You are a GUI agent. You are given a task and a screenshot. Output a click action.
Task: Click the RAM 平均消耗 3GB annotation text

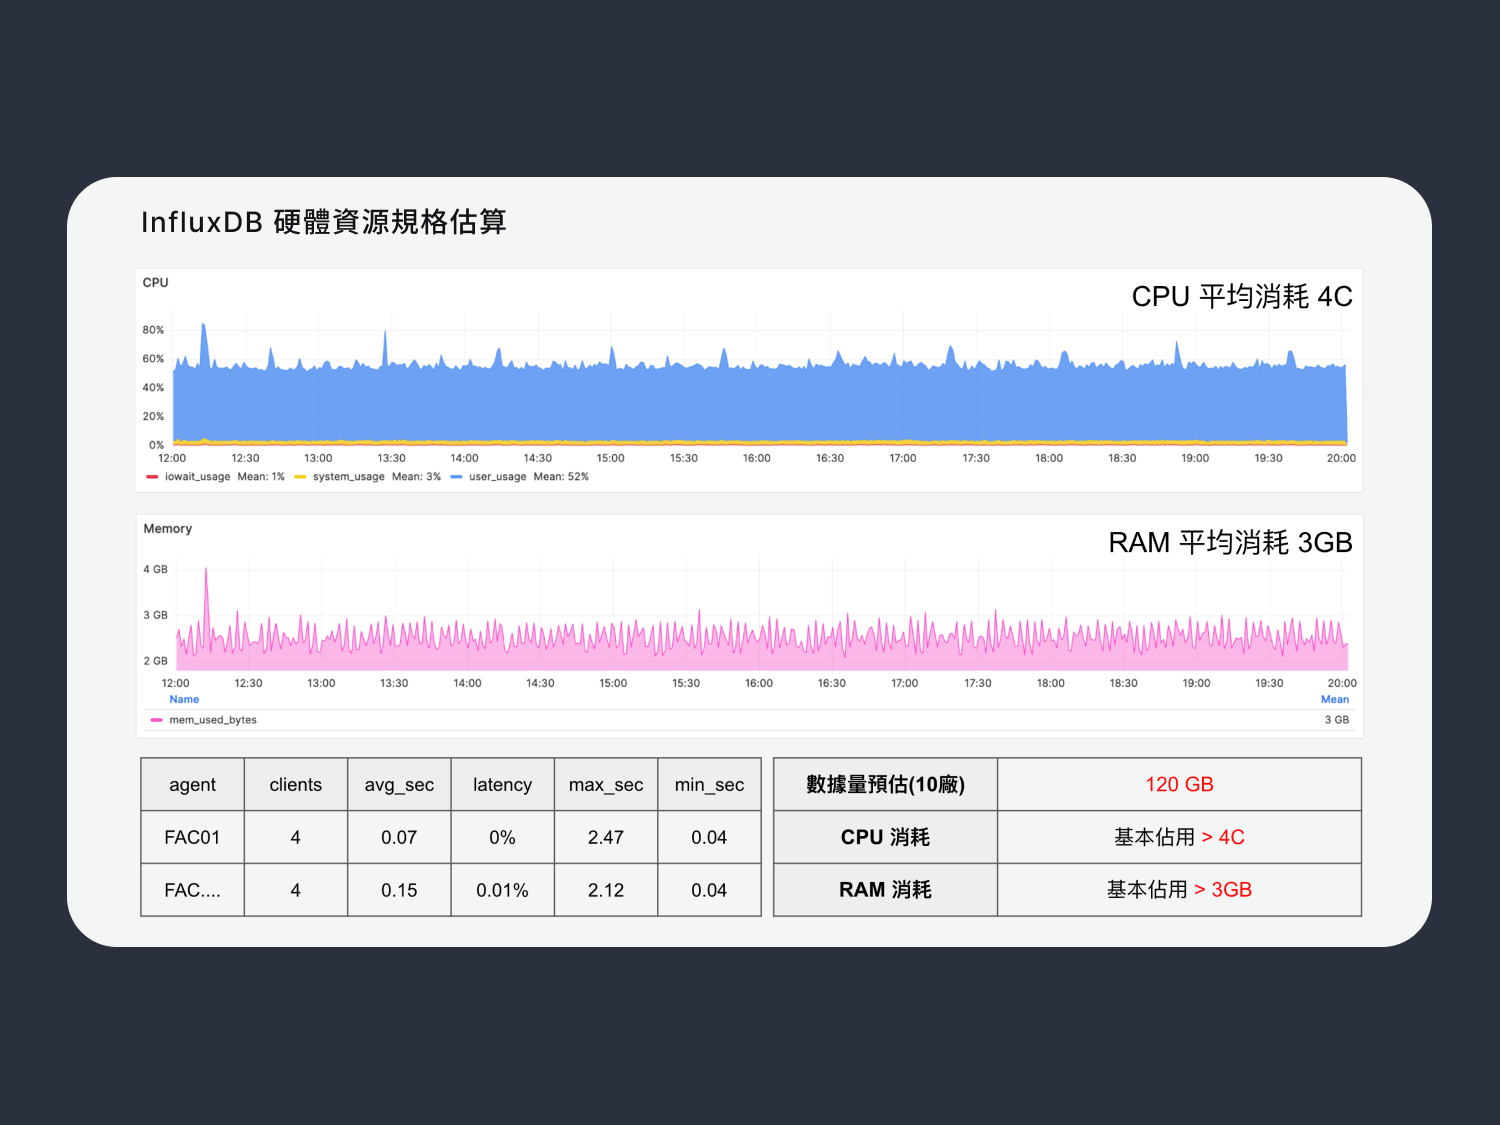coord(1230,543)
